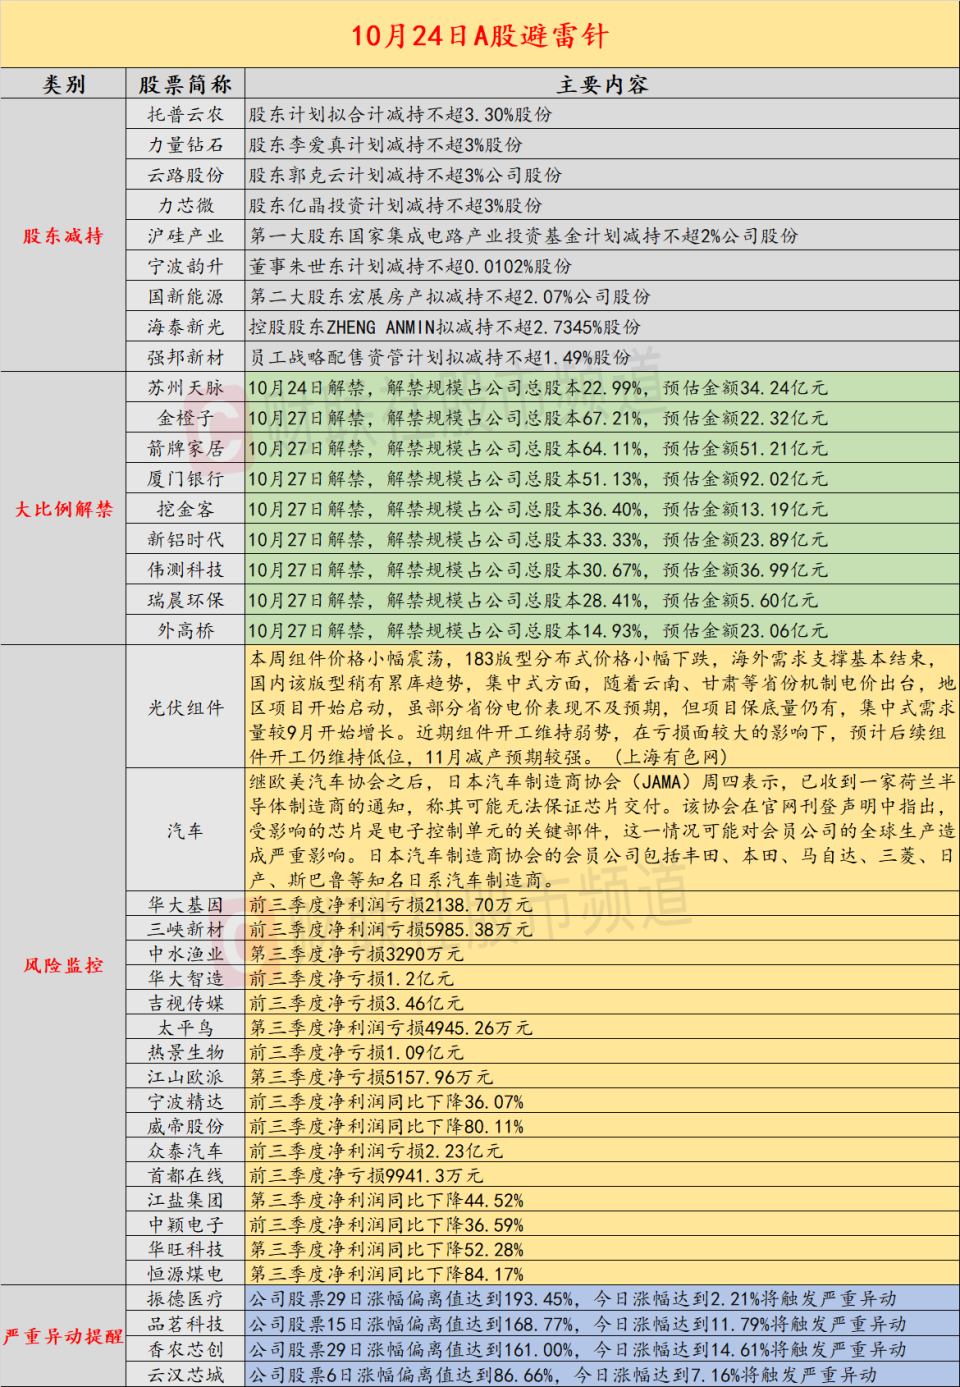Click the 大比例解禁 category cell
This screenshot has height=1387, width=960.
[x=63, y=509]
